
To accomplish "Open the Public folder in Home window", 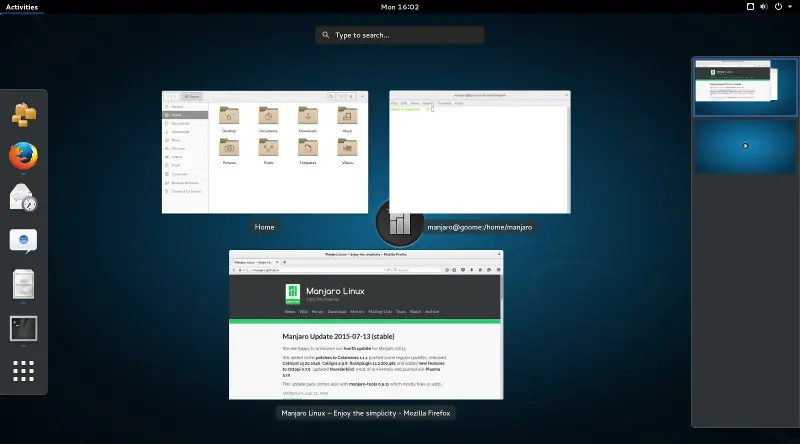I will [x=268, y=151].
